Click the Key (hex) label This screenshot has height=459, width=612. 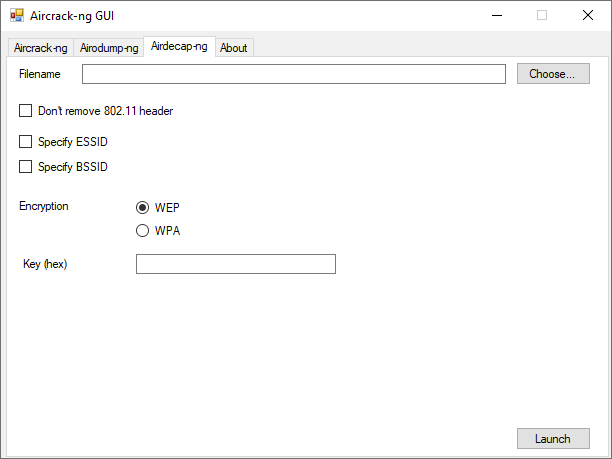tap(45, 264)
